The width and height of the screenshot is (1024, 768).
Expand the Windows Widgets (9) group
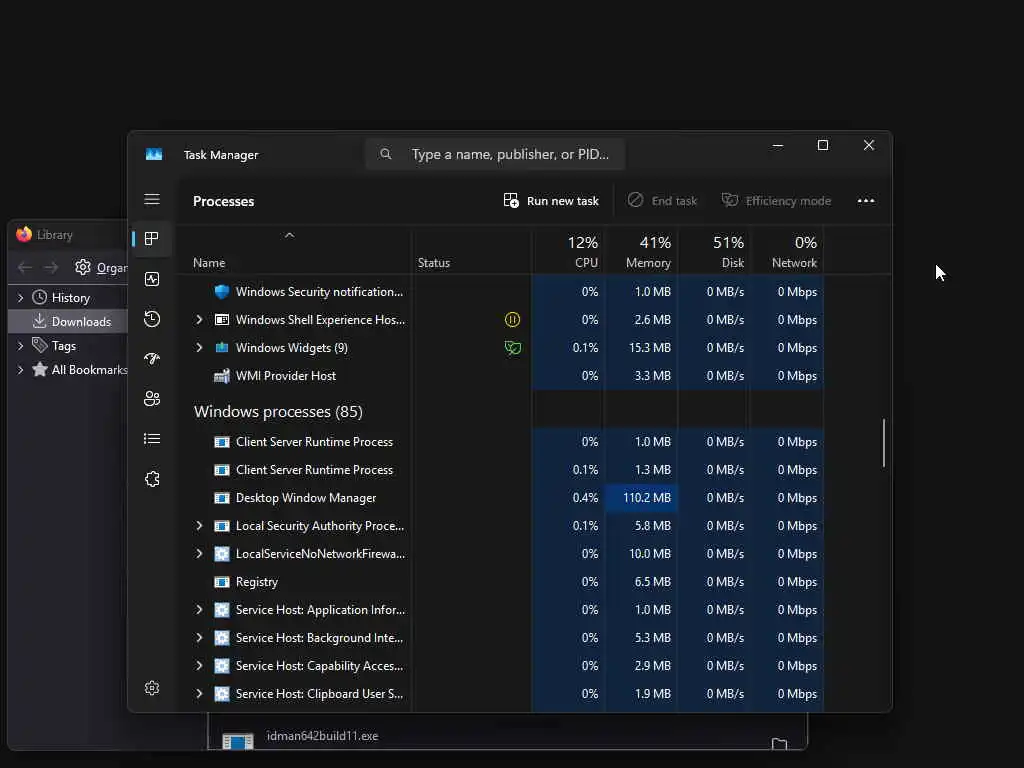[199, 347]
